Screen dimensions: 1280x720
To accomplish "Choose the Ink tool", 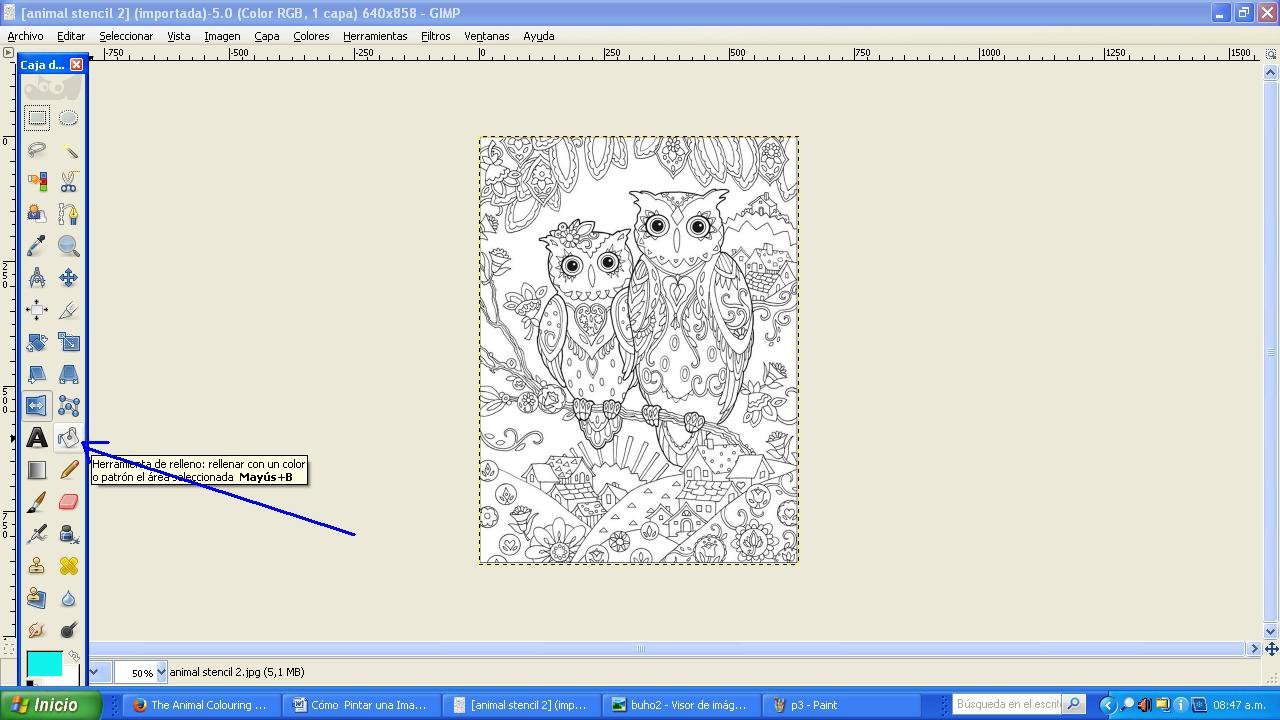I will [68, 534].
